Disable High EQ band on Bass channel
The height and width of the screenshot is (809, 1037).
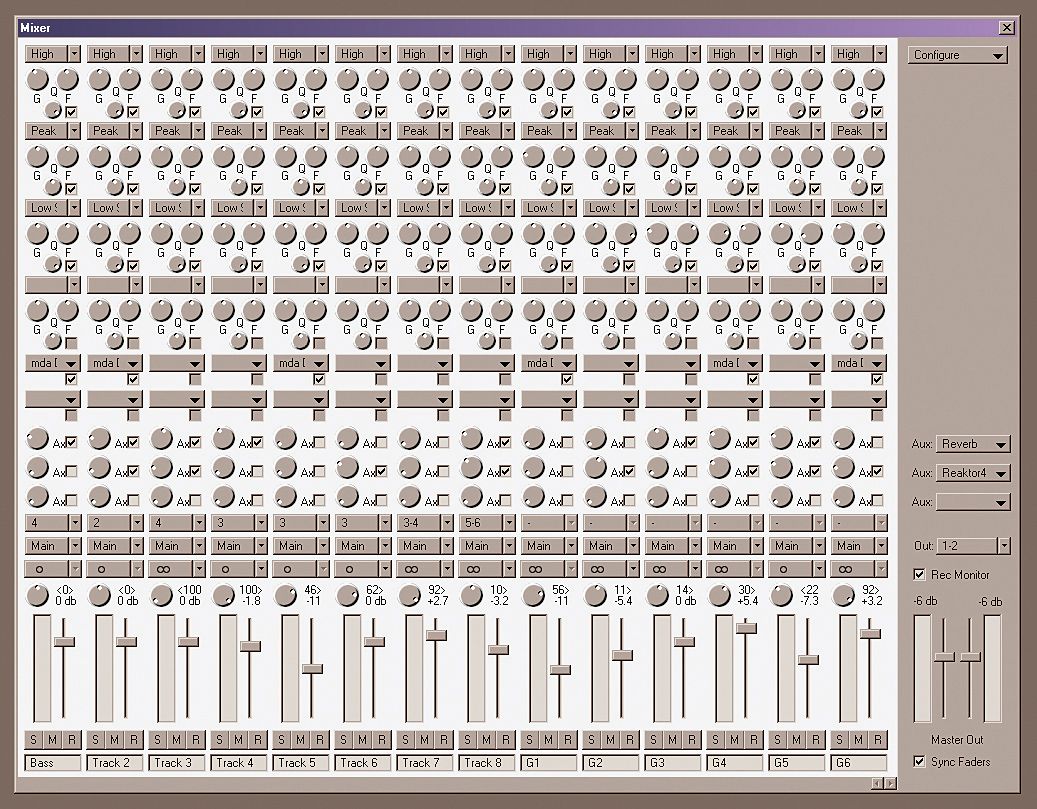[71, 112]
